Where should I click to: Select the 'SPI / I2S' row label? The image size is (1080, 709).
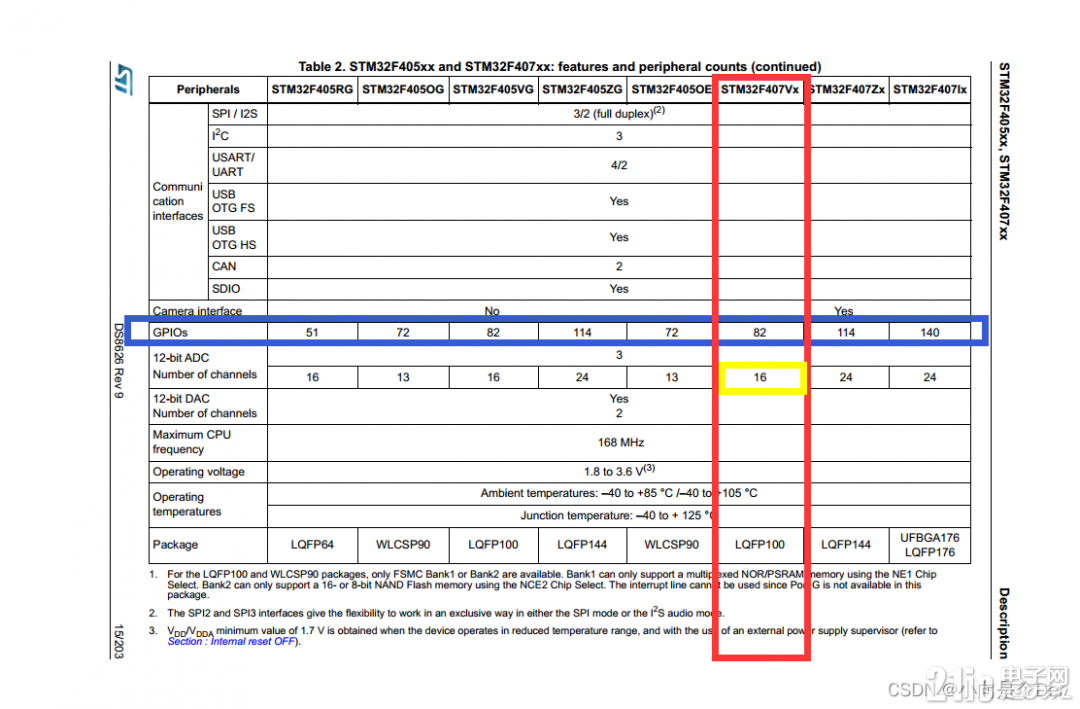[x=235, y=114]
